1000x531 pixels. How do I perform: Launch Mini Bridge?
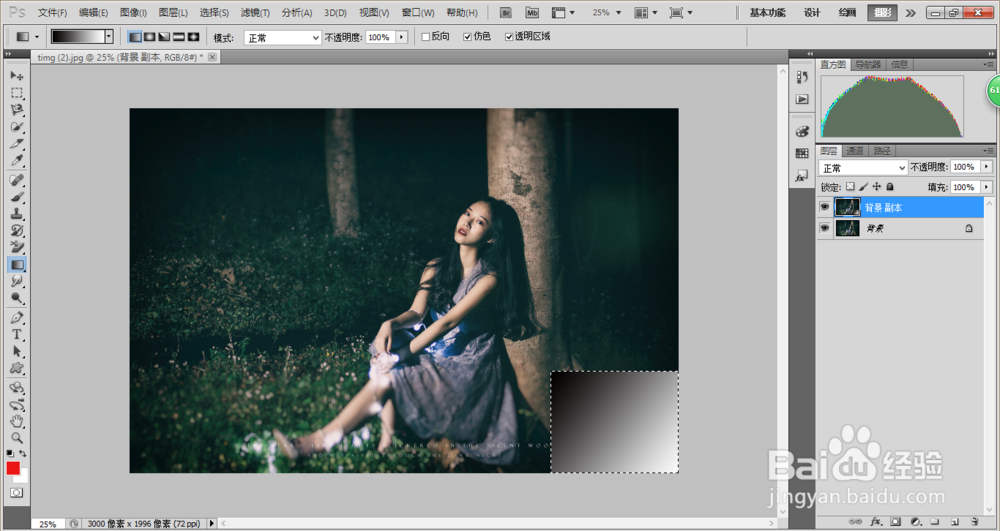pyautogui.click(x=532, y=13)
